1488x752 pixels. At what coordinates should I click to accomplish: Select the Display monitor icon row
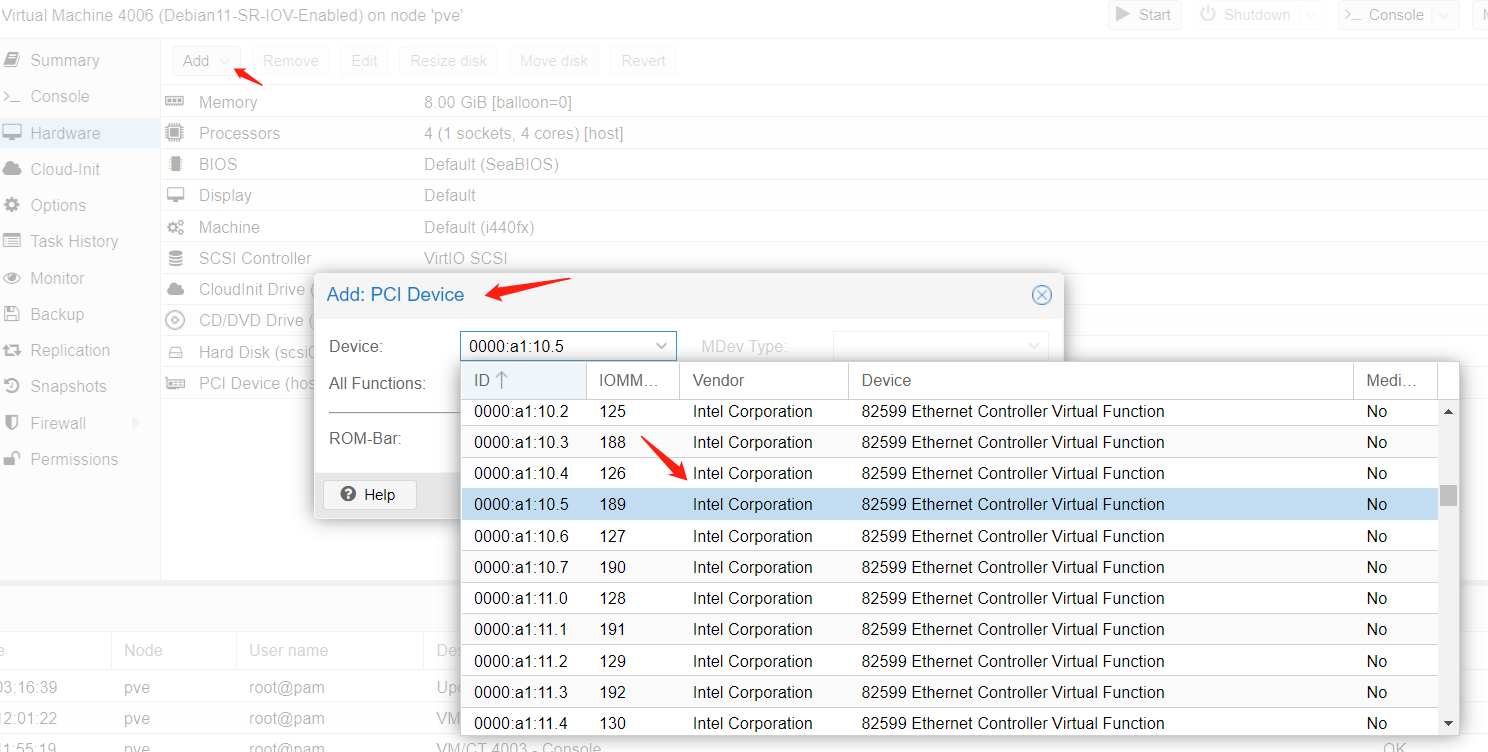tap(175, 195)
